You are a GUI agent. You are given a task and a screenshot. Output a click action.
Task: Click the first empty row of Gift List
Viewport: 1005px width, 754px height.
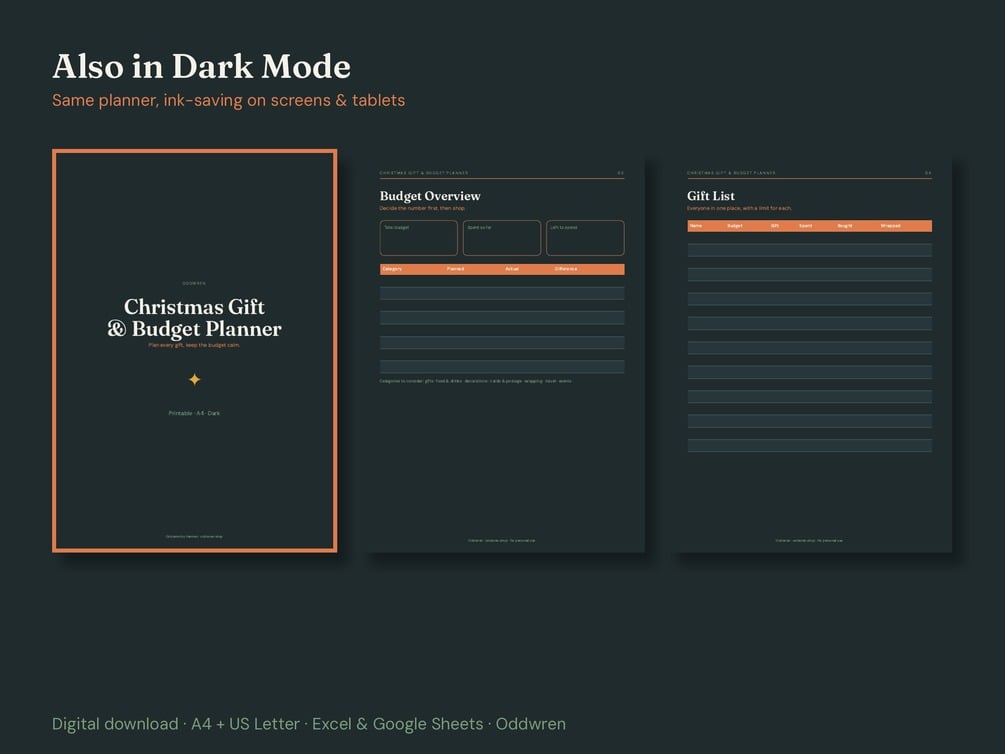pos(810,250)
